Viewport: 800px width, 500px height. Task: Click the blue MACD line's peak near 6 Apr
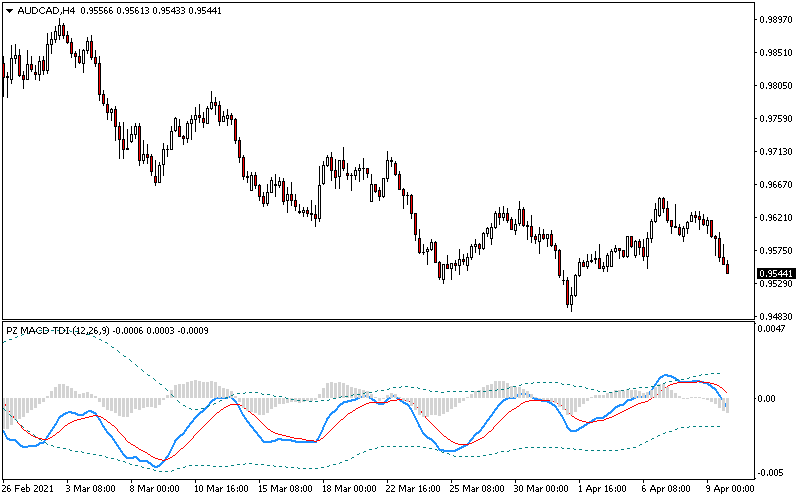[x=661, y=377]
